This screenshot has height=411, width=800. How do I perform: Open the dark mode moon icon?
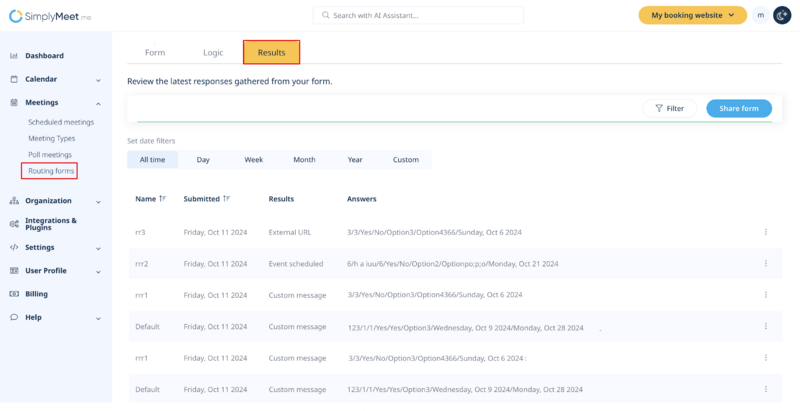click(x=782, y=15)
